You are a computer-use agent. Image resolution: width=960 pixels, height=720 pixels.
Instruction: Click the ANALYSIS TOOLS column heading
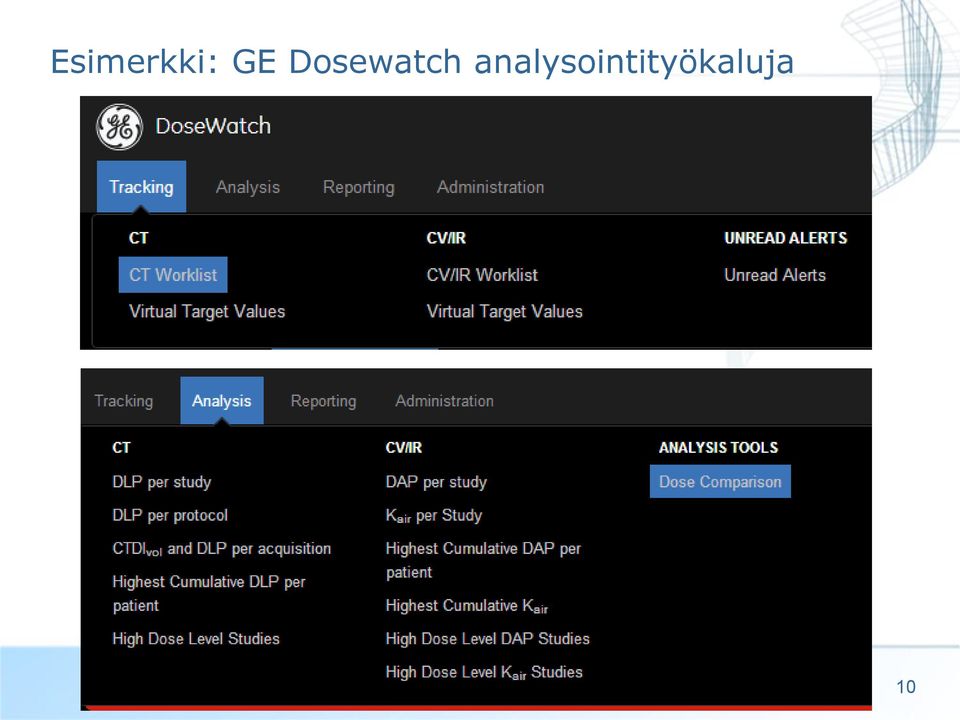tap(718, 448)
